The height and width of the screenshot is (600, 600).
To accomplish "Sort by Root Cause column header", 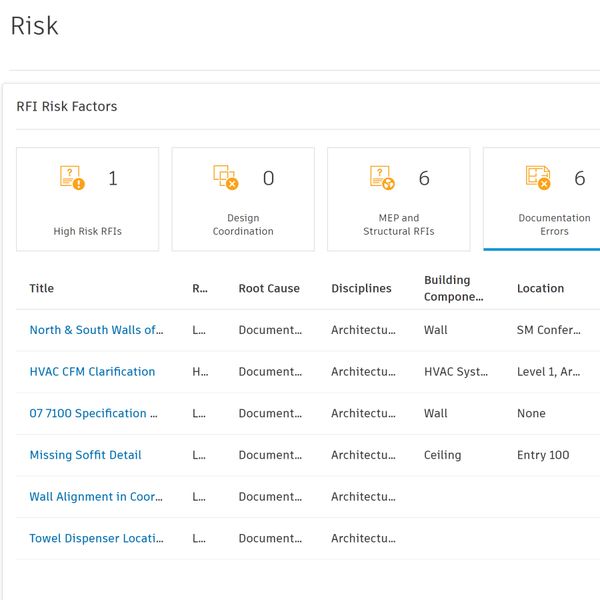I will pyautogui.click(x=268, y=289).
